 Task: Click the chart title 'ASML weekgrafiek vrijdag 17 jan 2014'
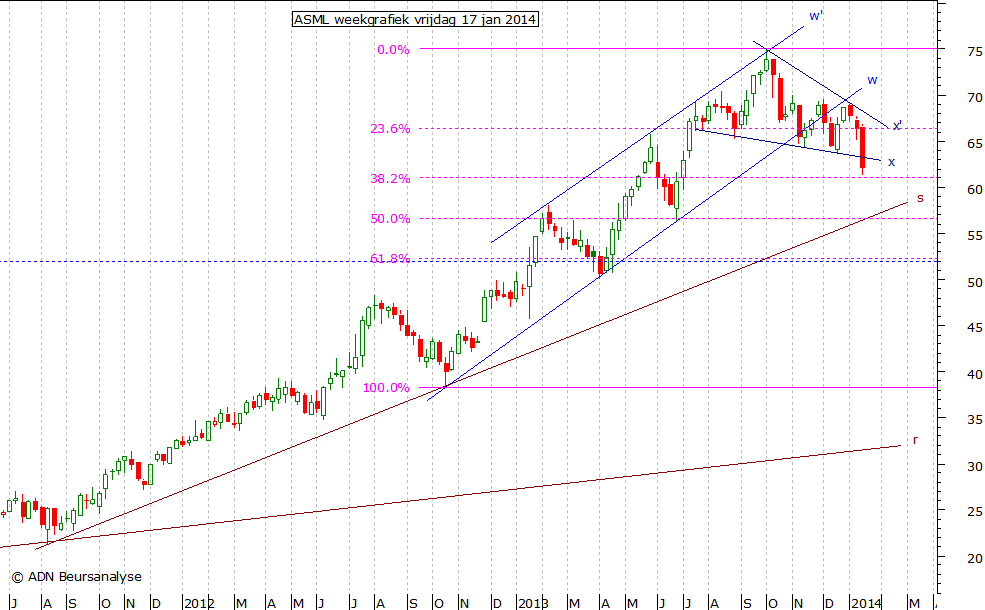click(x=415, y=19)
